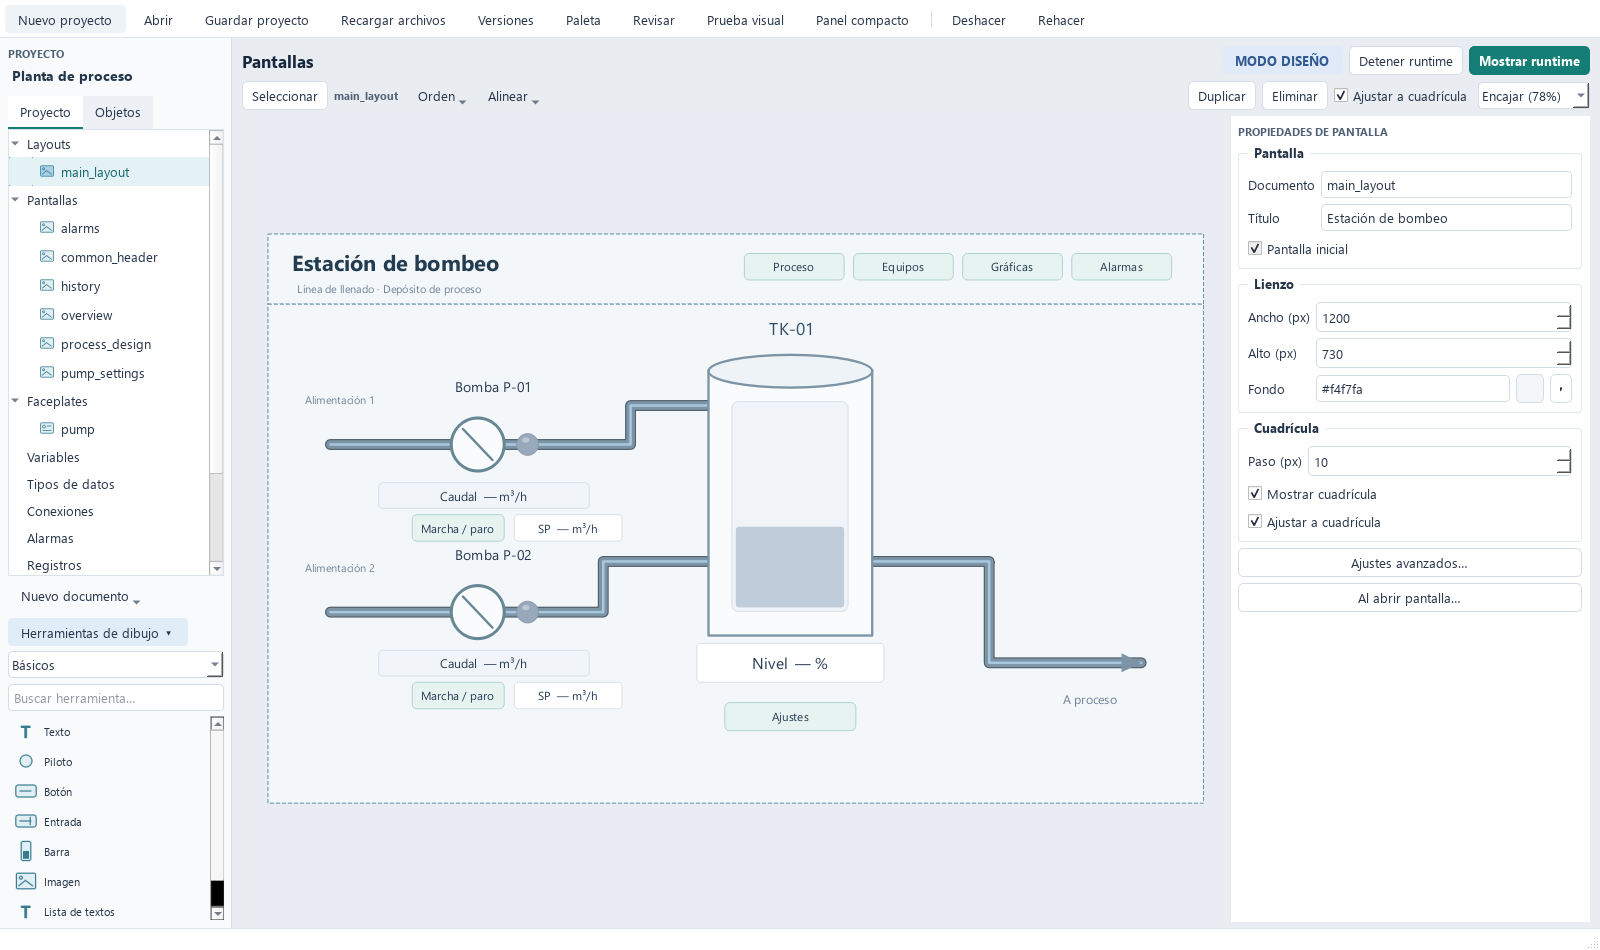Toggle Ajustar a cuadrícula in Cuadrícula section
Viewport: 1600px width, 950px height.
tap(1255, 521)
